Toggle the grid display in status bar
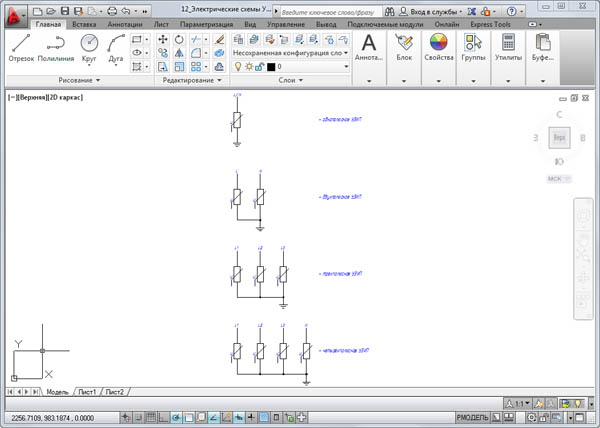This screenshot has height=428, width=600. [x=151, y=416]
